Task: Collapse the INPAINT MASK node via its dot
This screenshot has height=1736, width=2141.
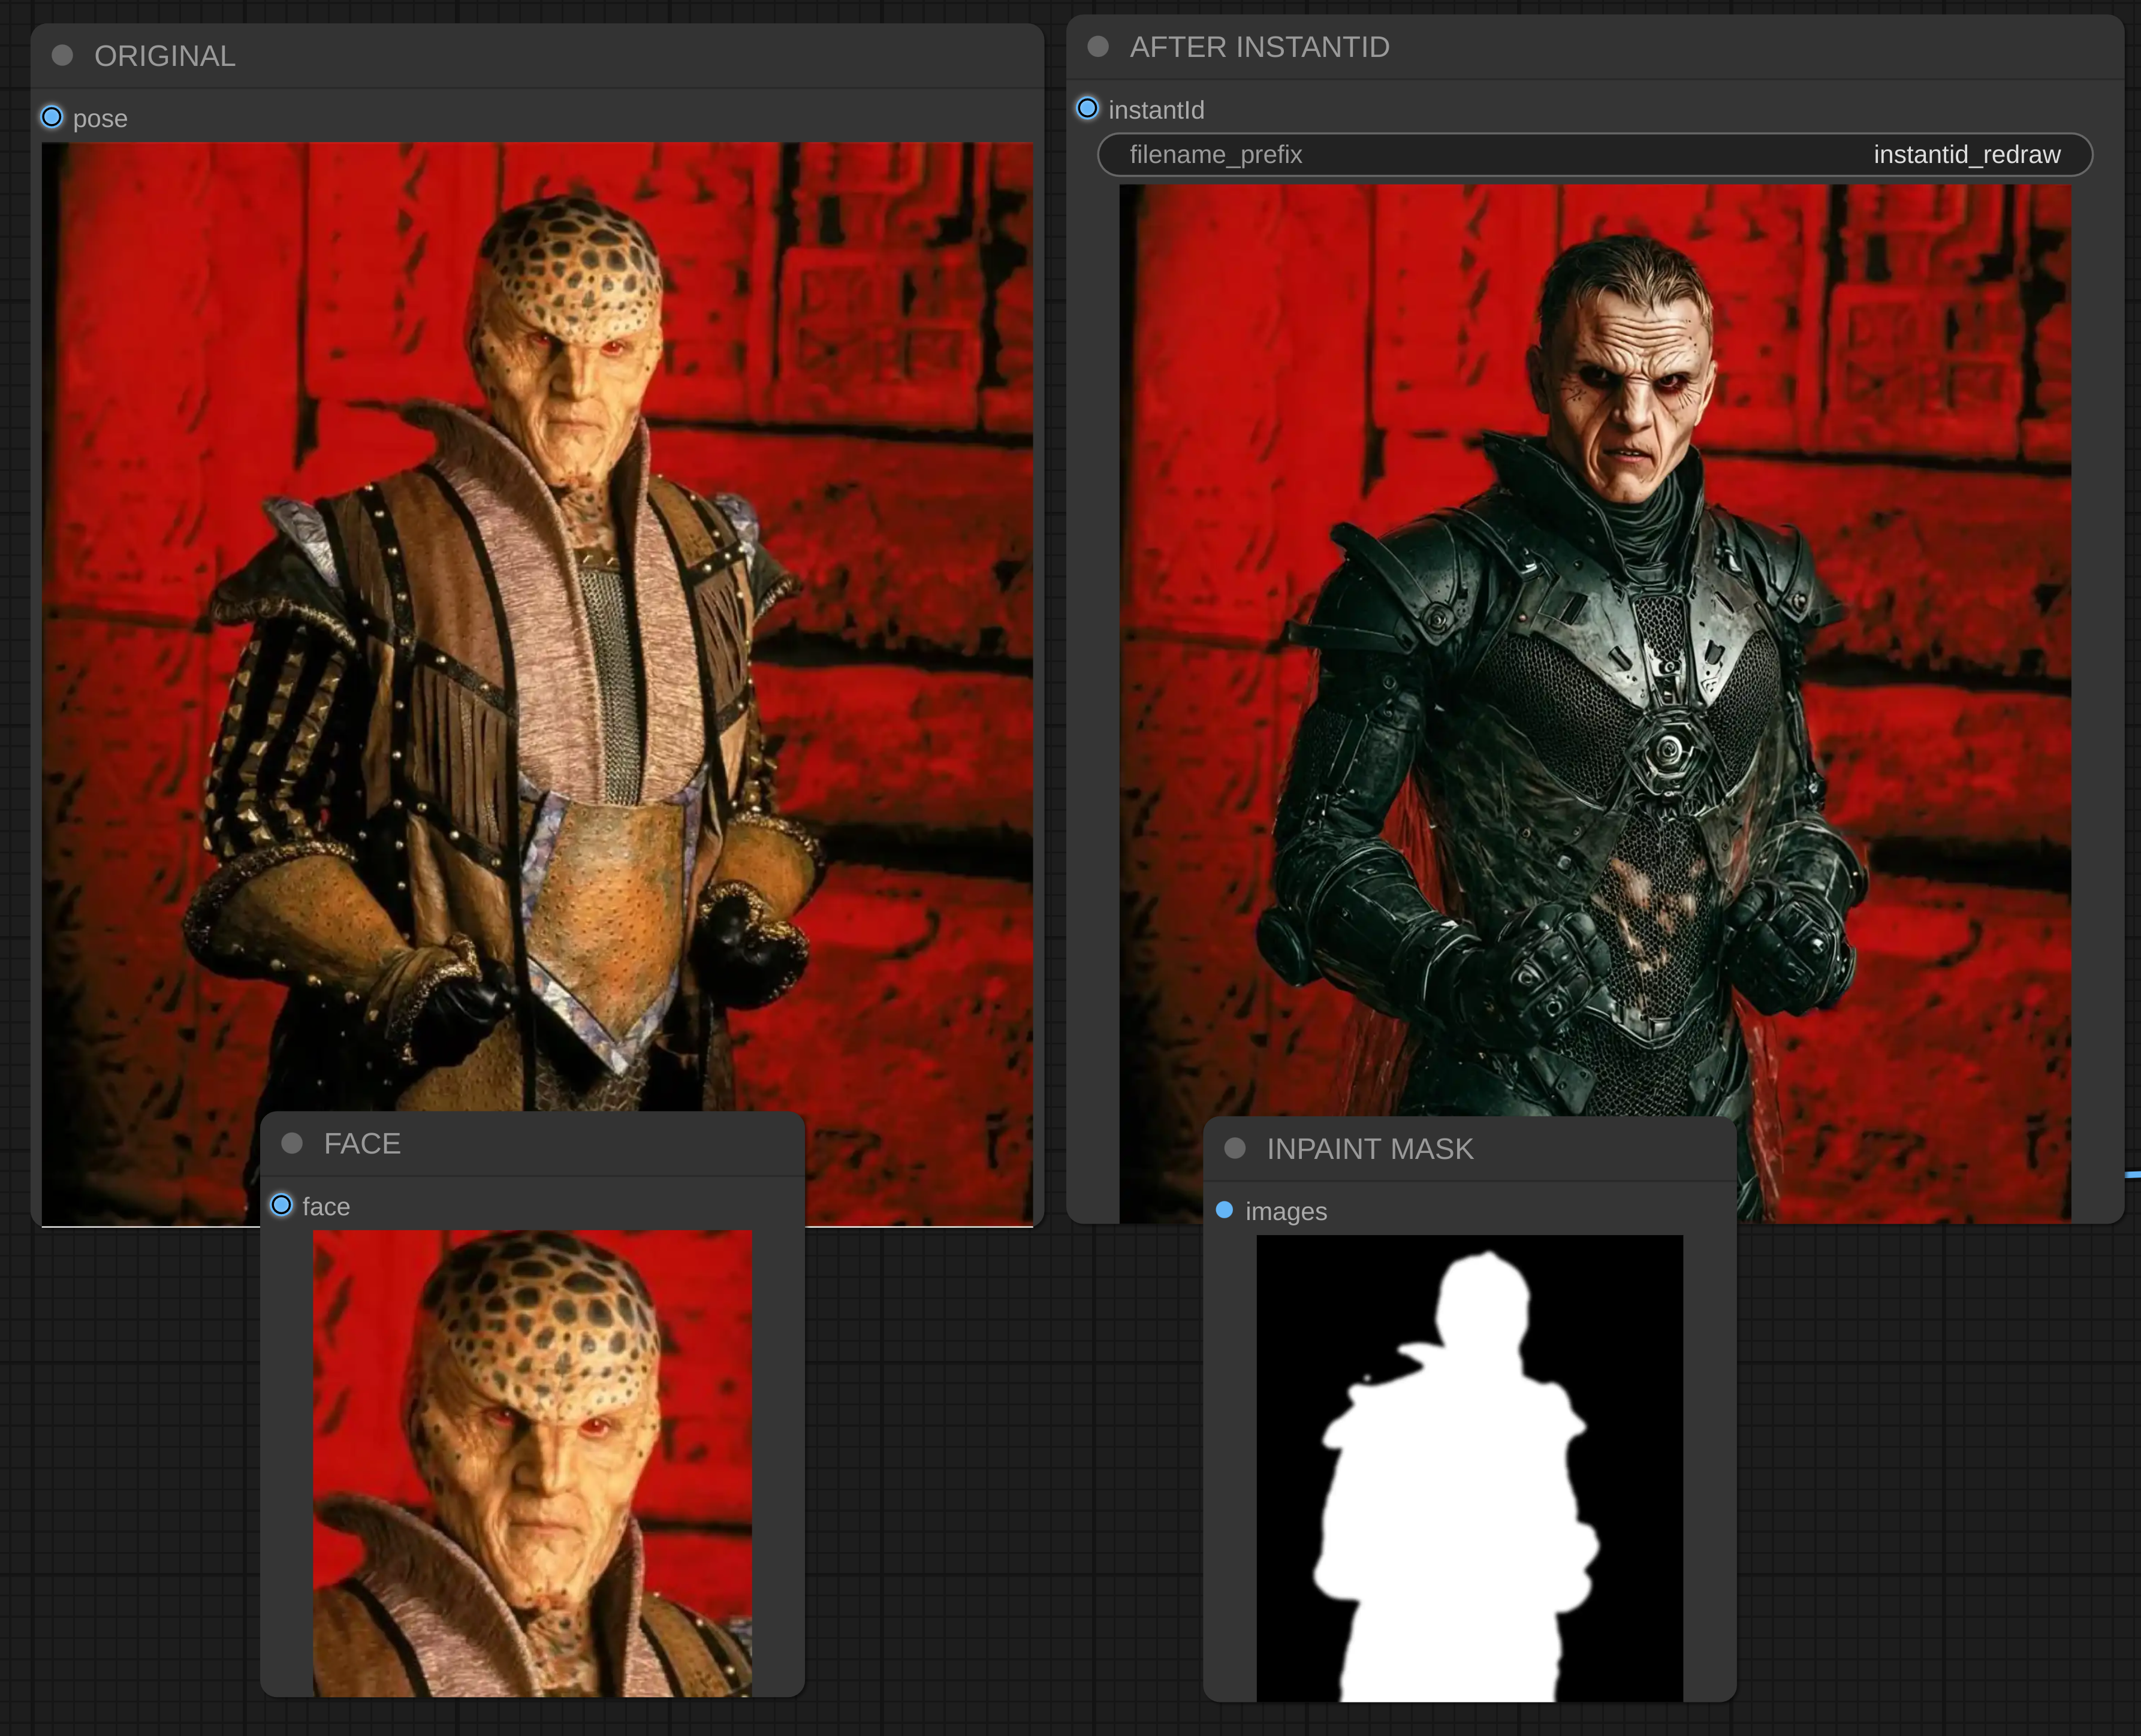Action: (x=1235, y=1148)
